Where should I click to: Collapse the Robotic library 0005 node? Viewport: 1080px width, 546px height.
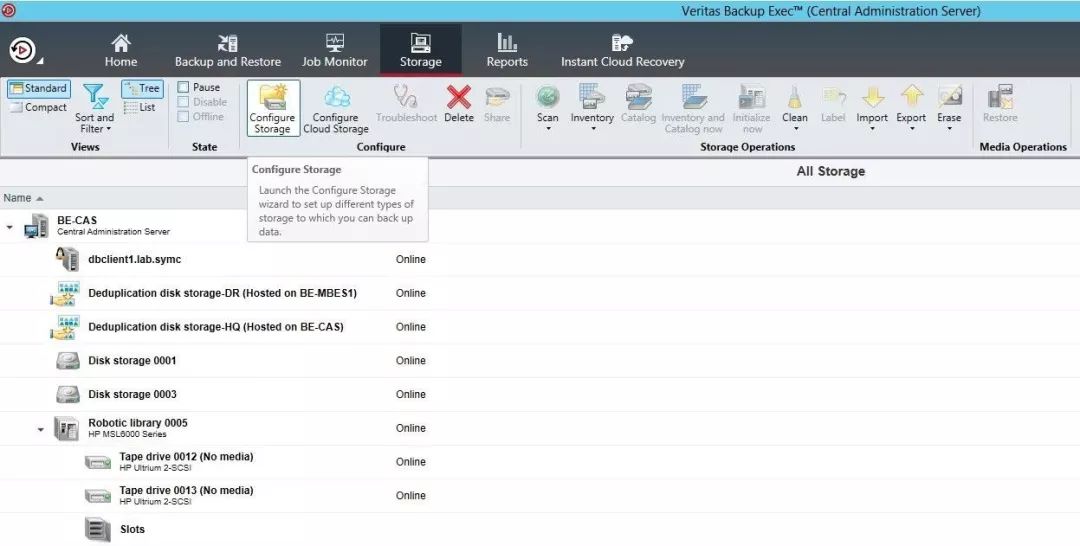click(x=41, y=430)
